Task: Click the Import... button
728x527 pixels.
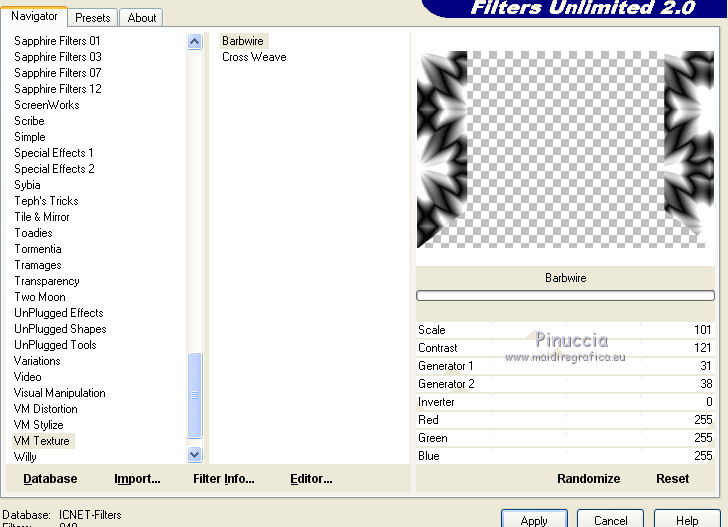Action: (x=137, y=479)
